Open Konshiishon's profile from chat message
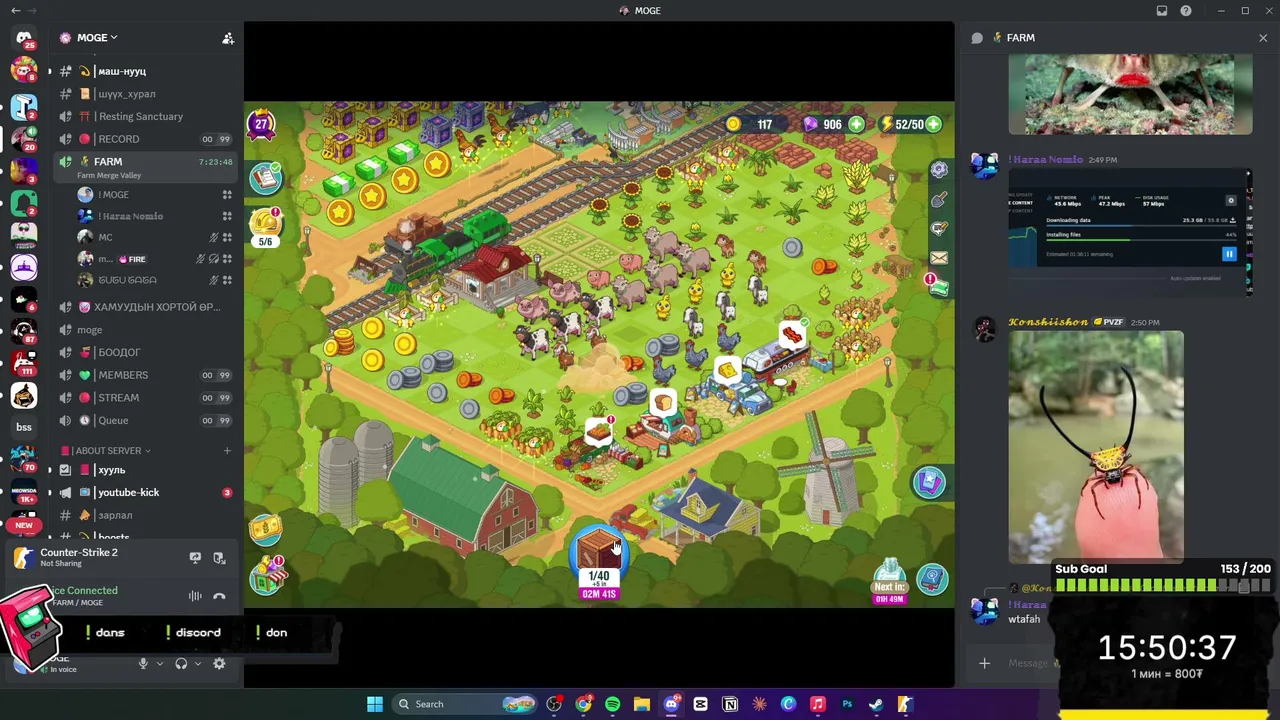The height and width of the screenshot is (720, 1280). (x=1048, y=322)
